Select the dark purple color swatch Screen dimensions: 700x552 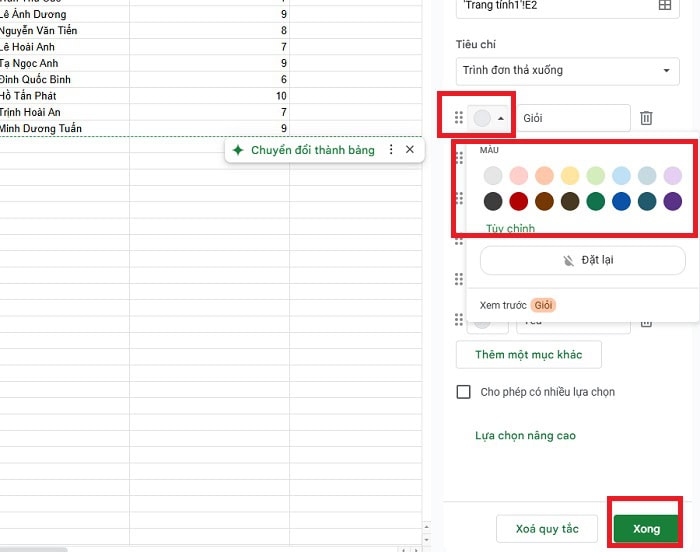coord(672,201)
